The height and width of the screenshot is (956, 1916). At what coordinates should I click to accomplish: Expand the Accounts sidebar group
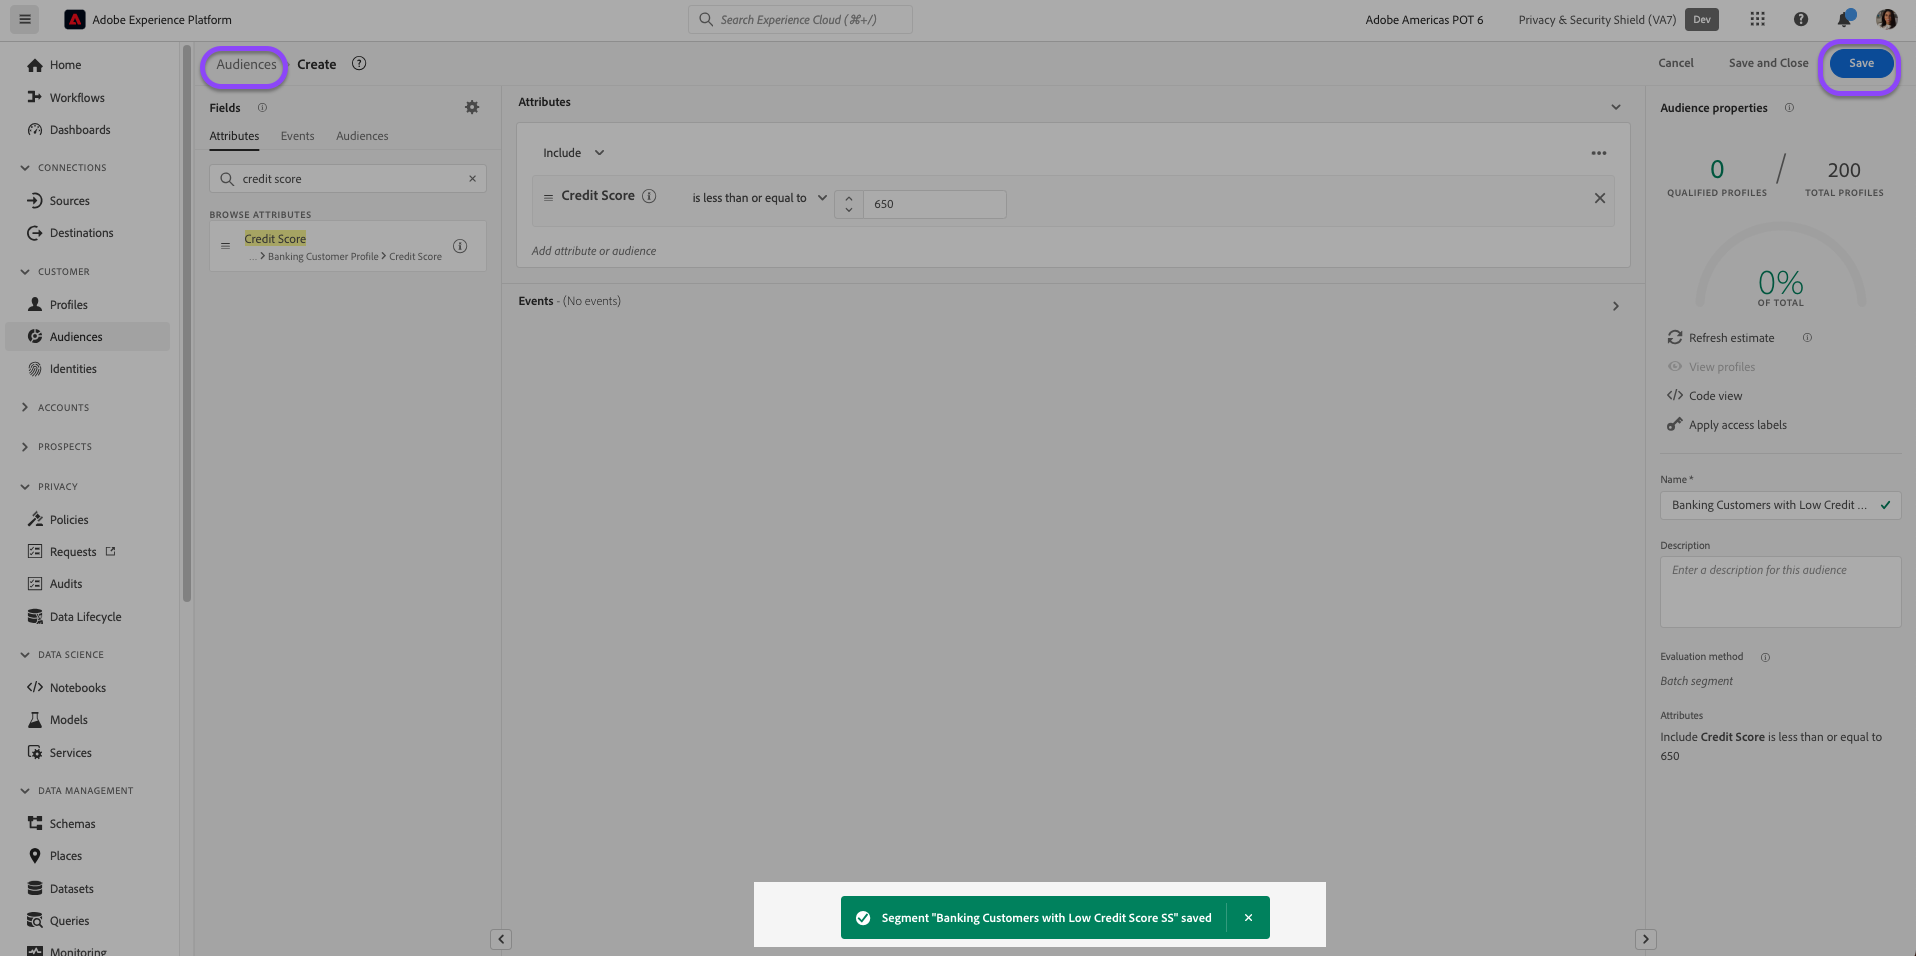pyautogui.click(x=25, y=408)
